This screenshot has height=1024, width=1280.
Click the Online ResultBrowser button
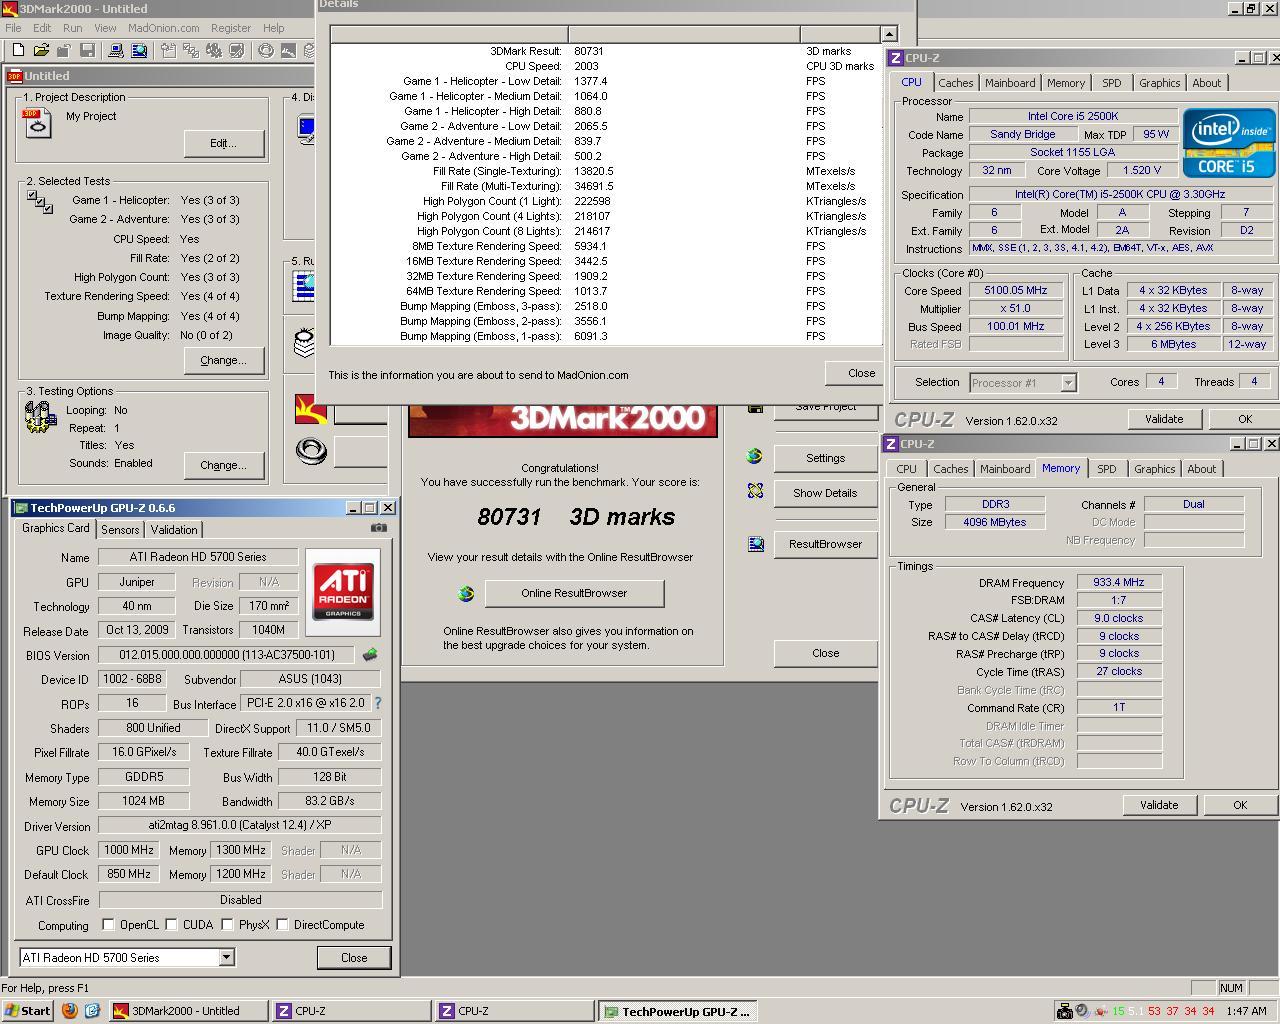click(574, 593)
